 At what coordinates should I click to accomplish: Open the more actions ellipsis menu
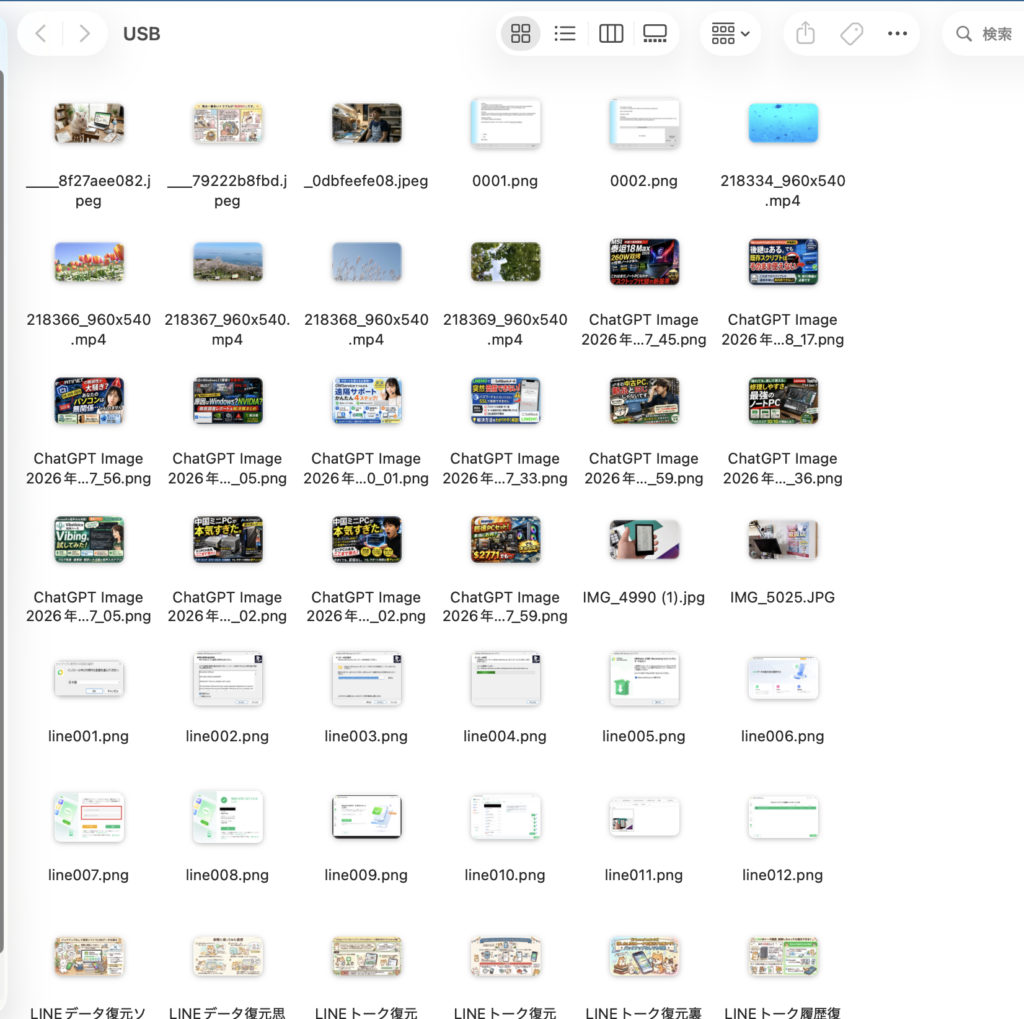tap(897, 33)
